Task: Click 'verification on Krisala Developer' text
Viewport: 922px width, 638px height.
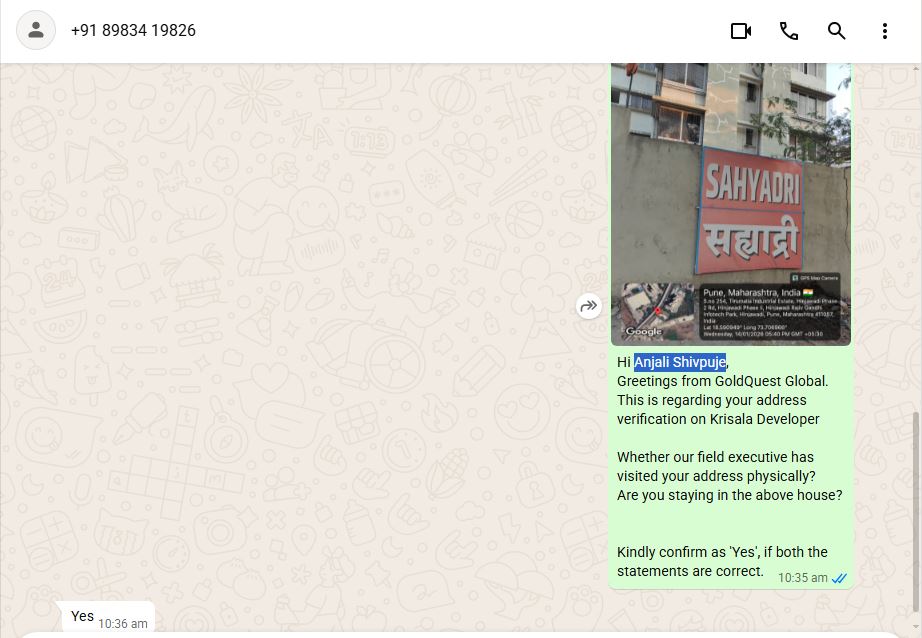Action: pyautogui.click(x=718, y=419)
